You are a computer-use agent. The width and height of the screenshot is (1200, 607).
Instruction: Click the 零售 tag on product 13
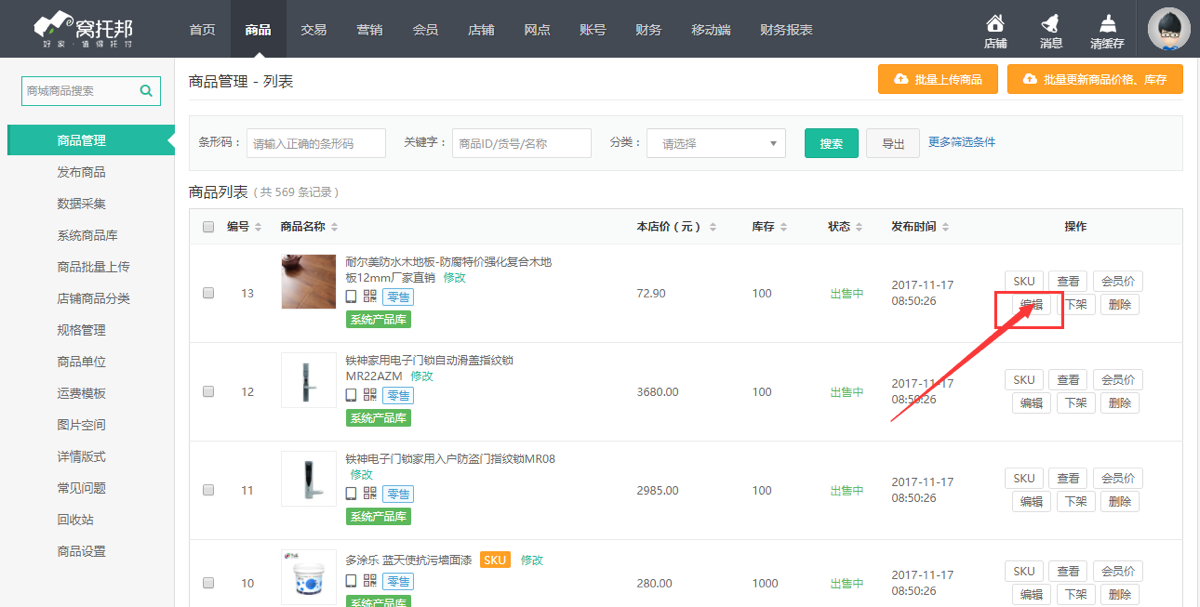(398, 297)
